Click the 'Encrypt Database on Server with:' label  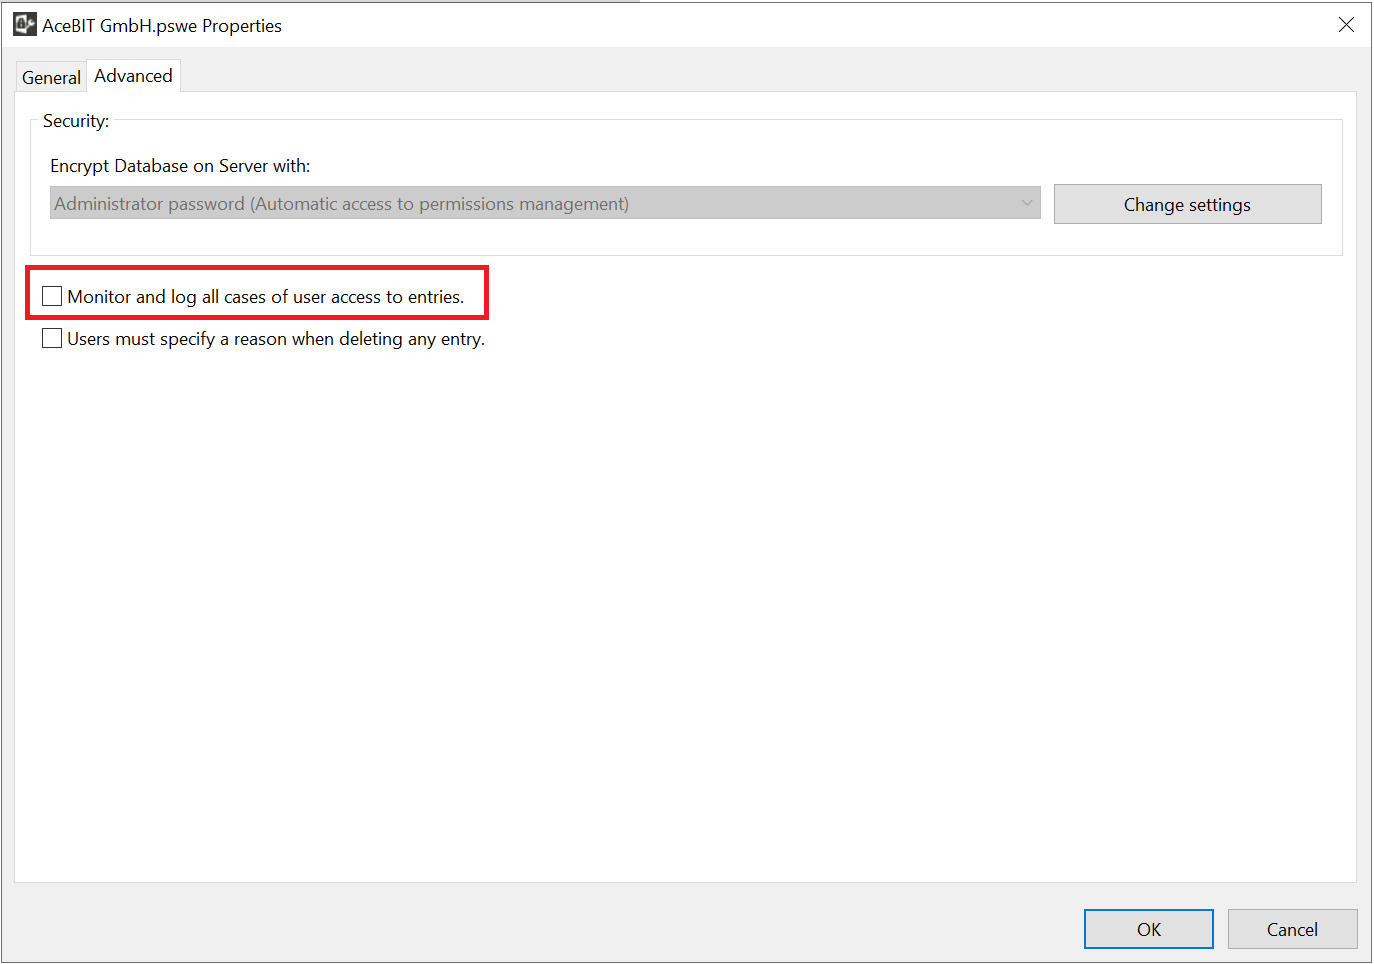[x=180, y=166]
